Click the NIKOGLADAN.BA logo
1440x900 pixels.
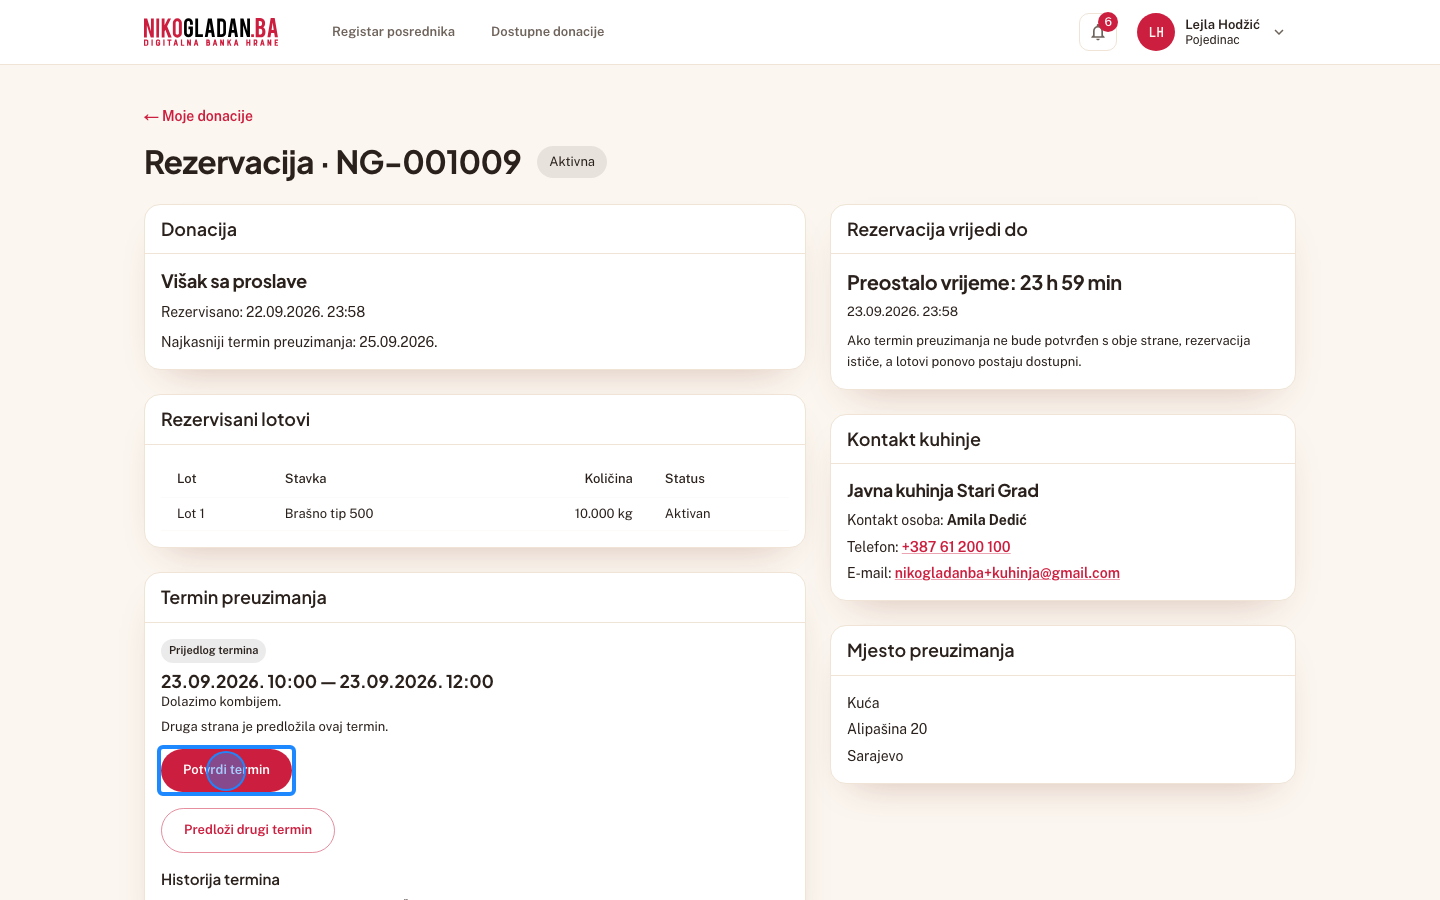click(x=211, y=32)
